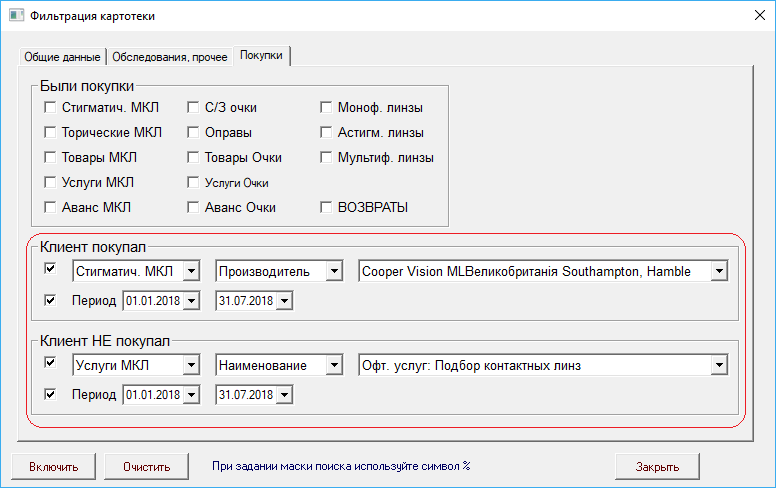Expand the Cooper Vision manufacturer dropdown
Viewport: 777px width, 489px height.
718,271
